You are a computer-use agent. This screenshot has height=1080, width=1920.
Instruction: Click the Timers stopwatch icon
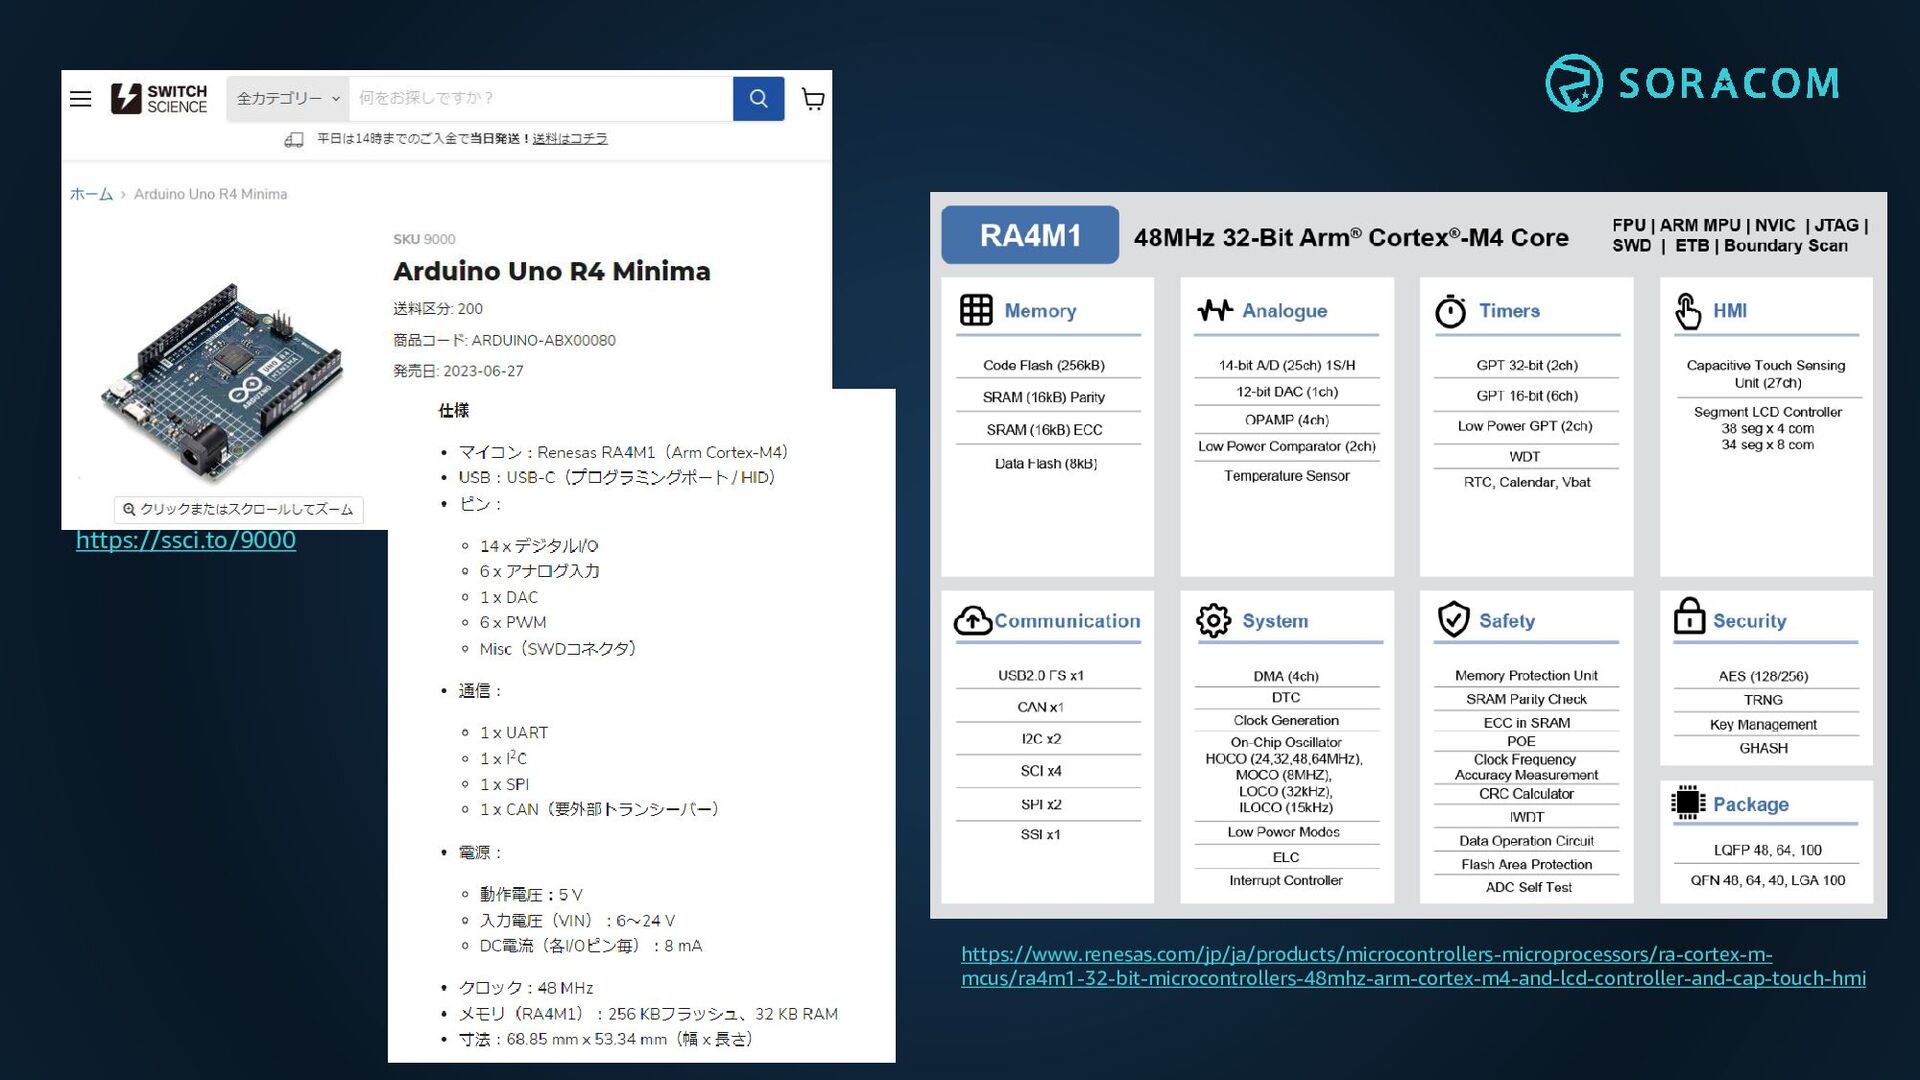[1450, 311]
